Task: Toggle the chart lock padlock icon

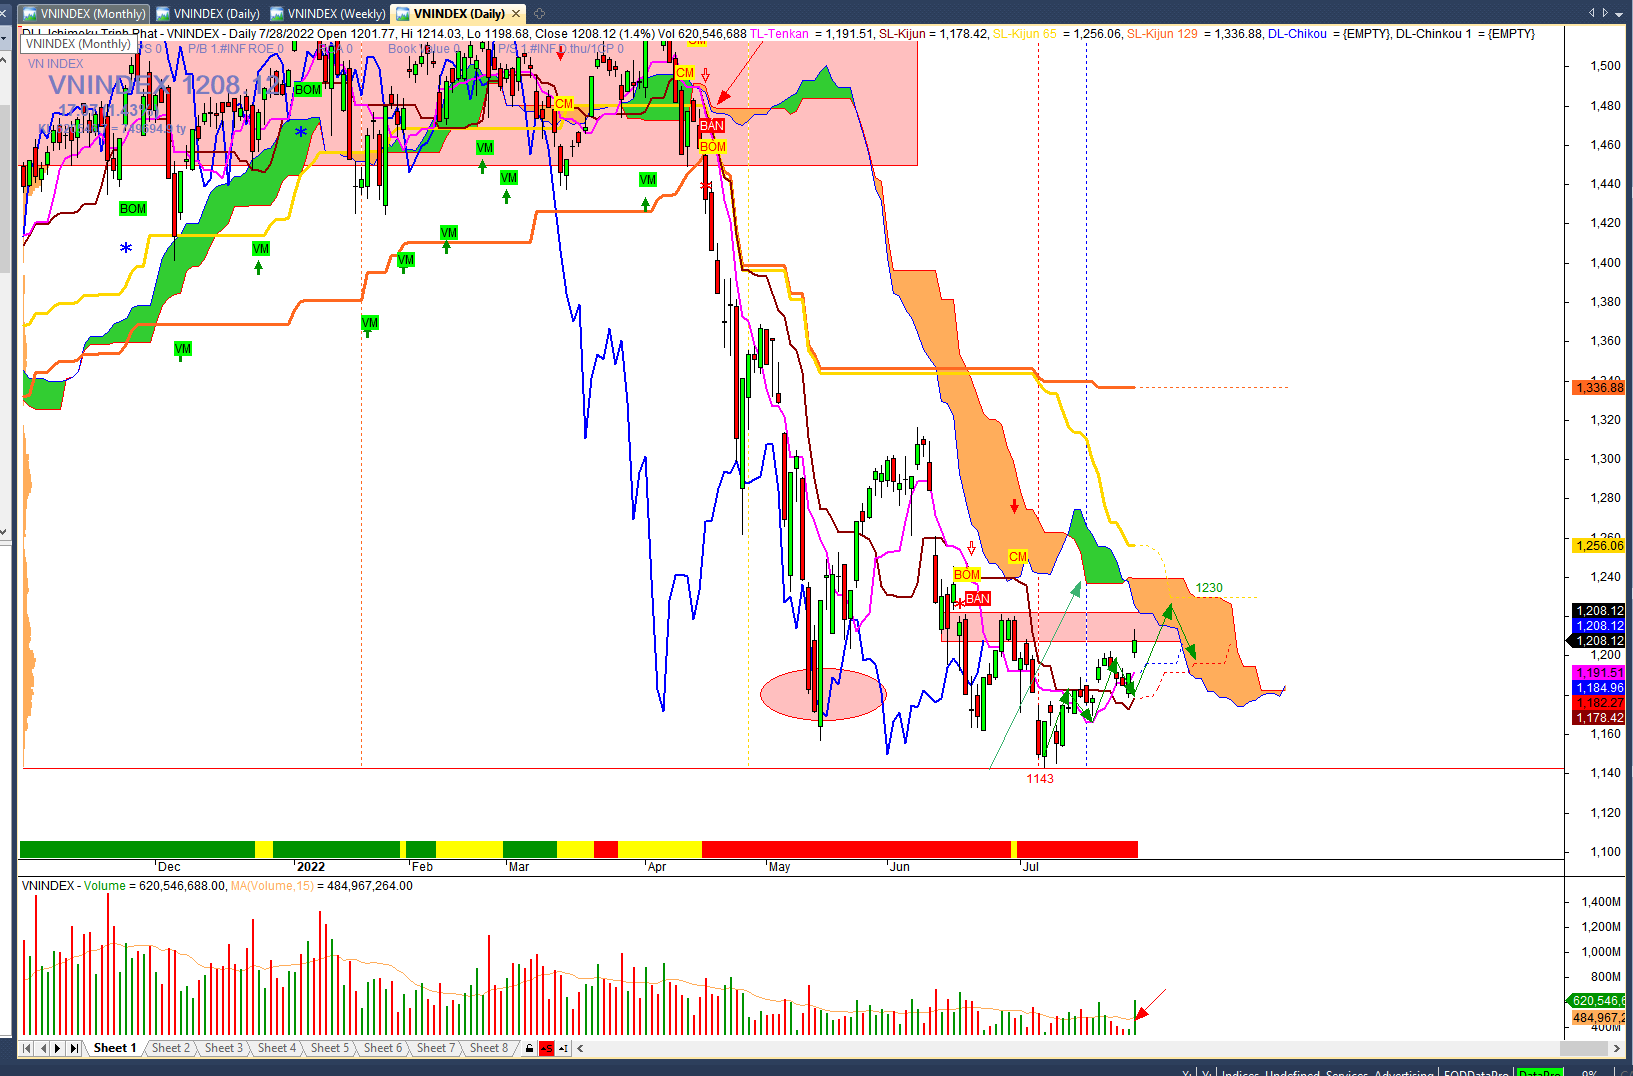Action: (529, 1048)
